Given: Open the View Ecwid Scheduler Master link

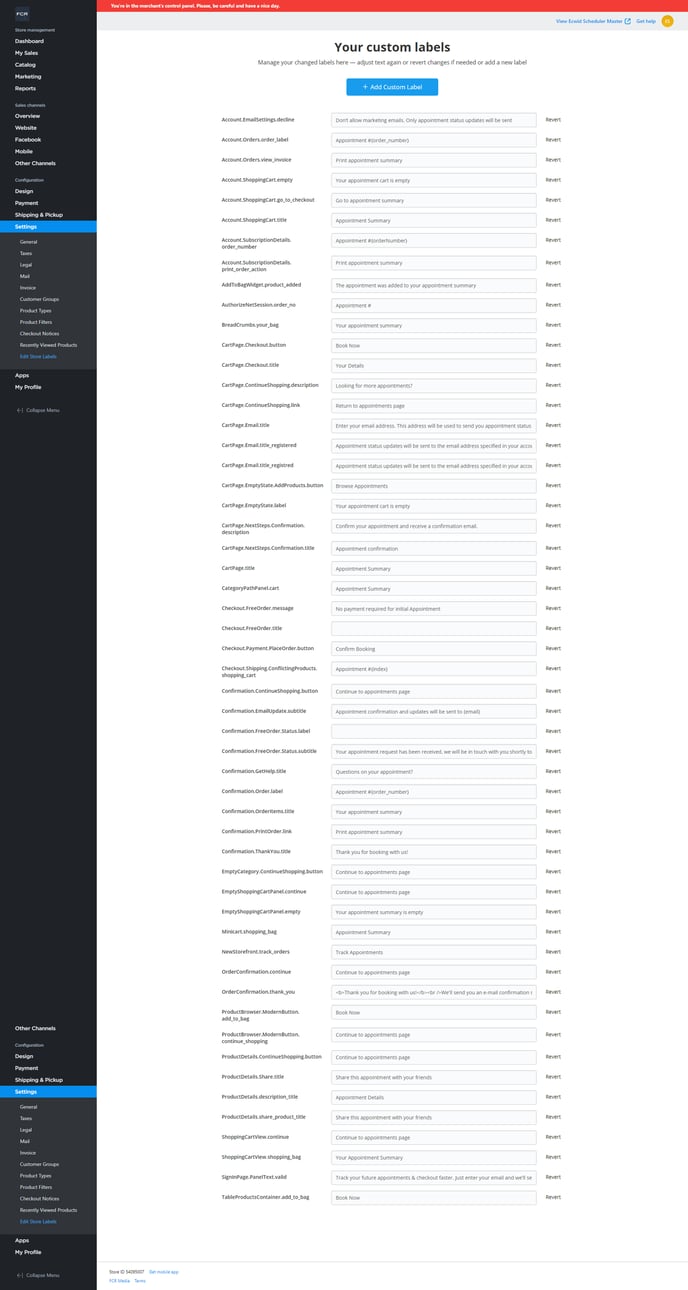Looking at the screenshot, I should tap(593, 21).
